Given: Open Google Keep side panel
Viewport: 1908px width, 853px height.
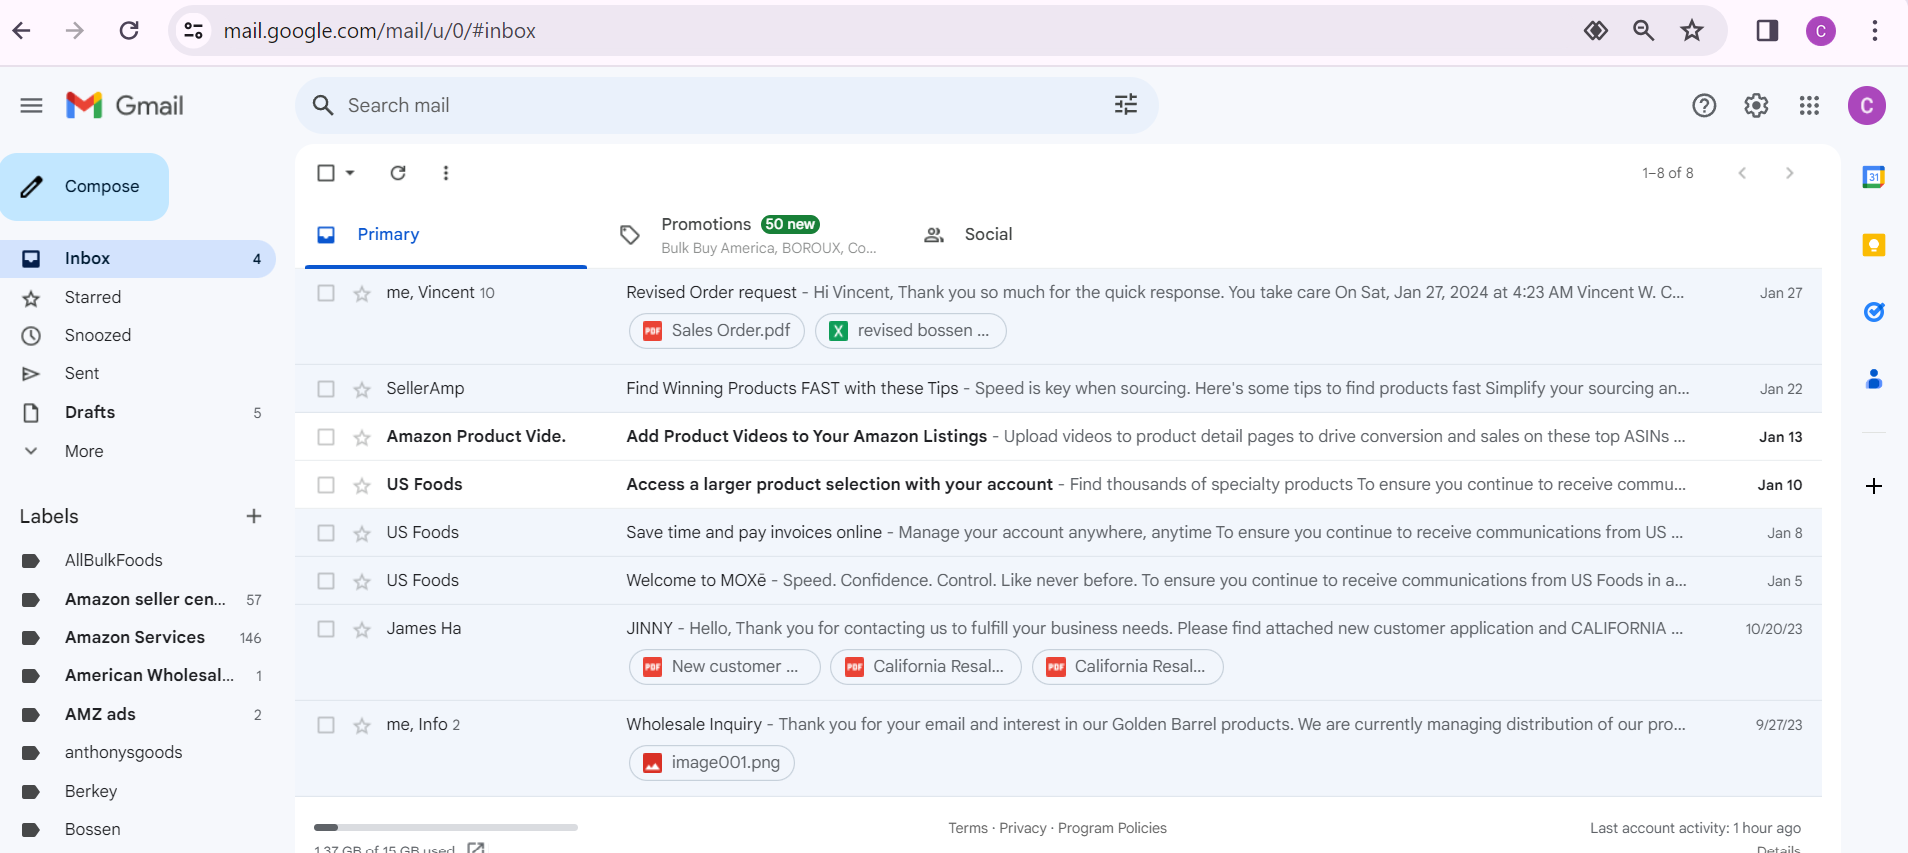Looking at the screenshot, I should (1874, 245).
